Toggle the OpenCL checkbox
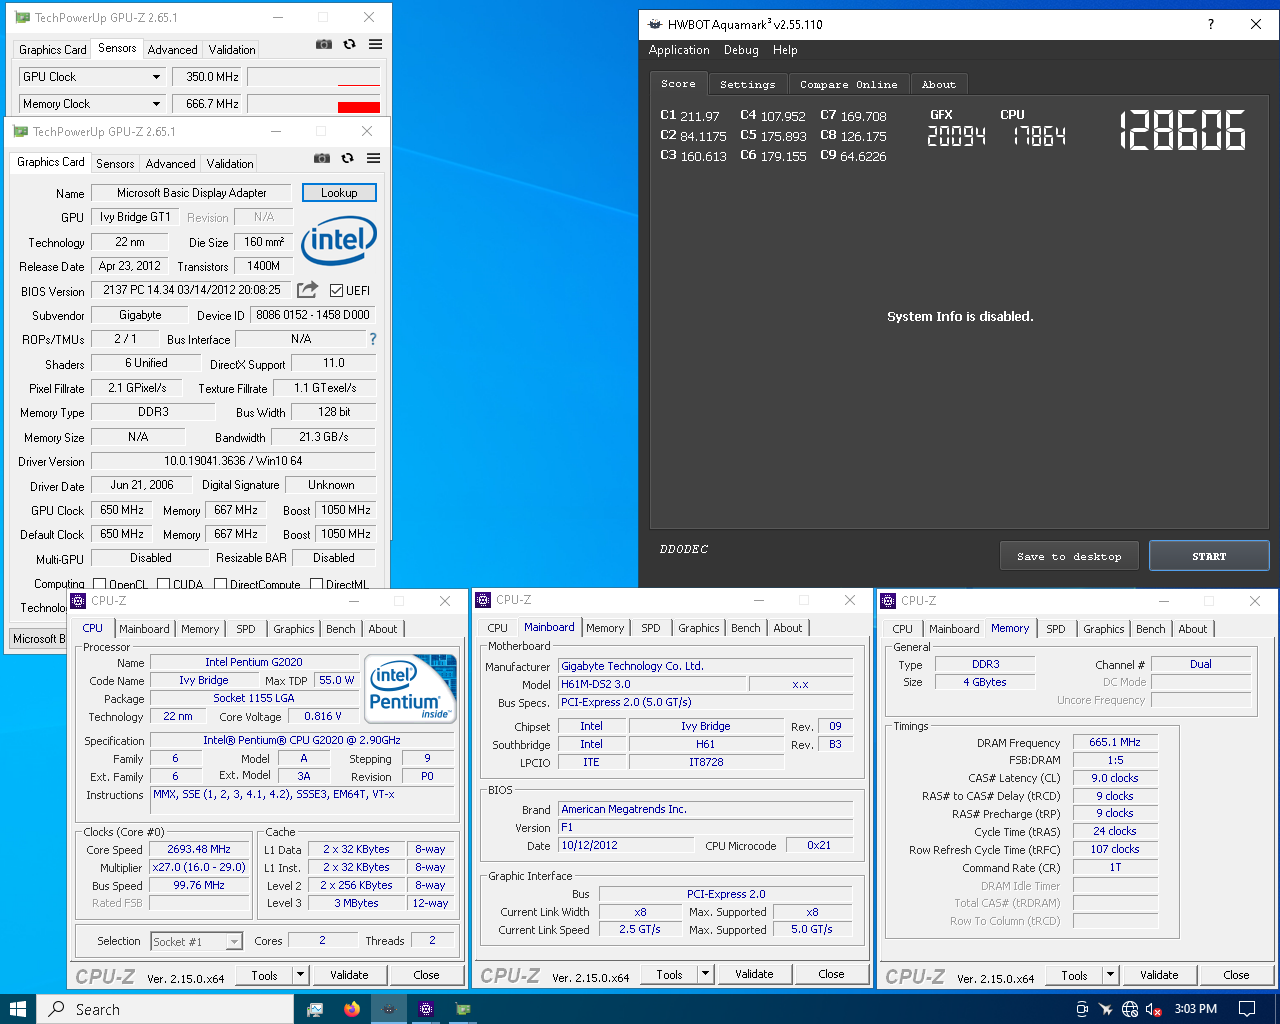Image resolution: width=1280 pixels, height=1024 pixels. (99, 584)
